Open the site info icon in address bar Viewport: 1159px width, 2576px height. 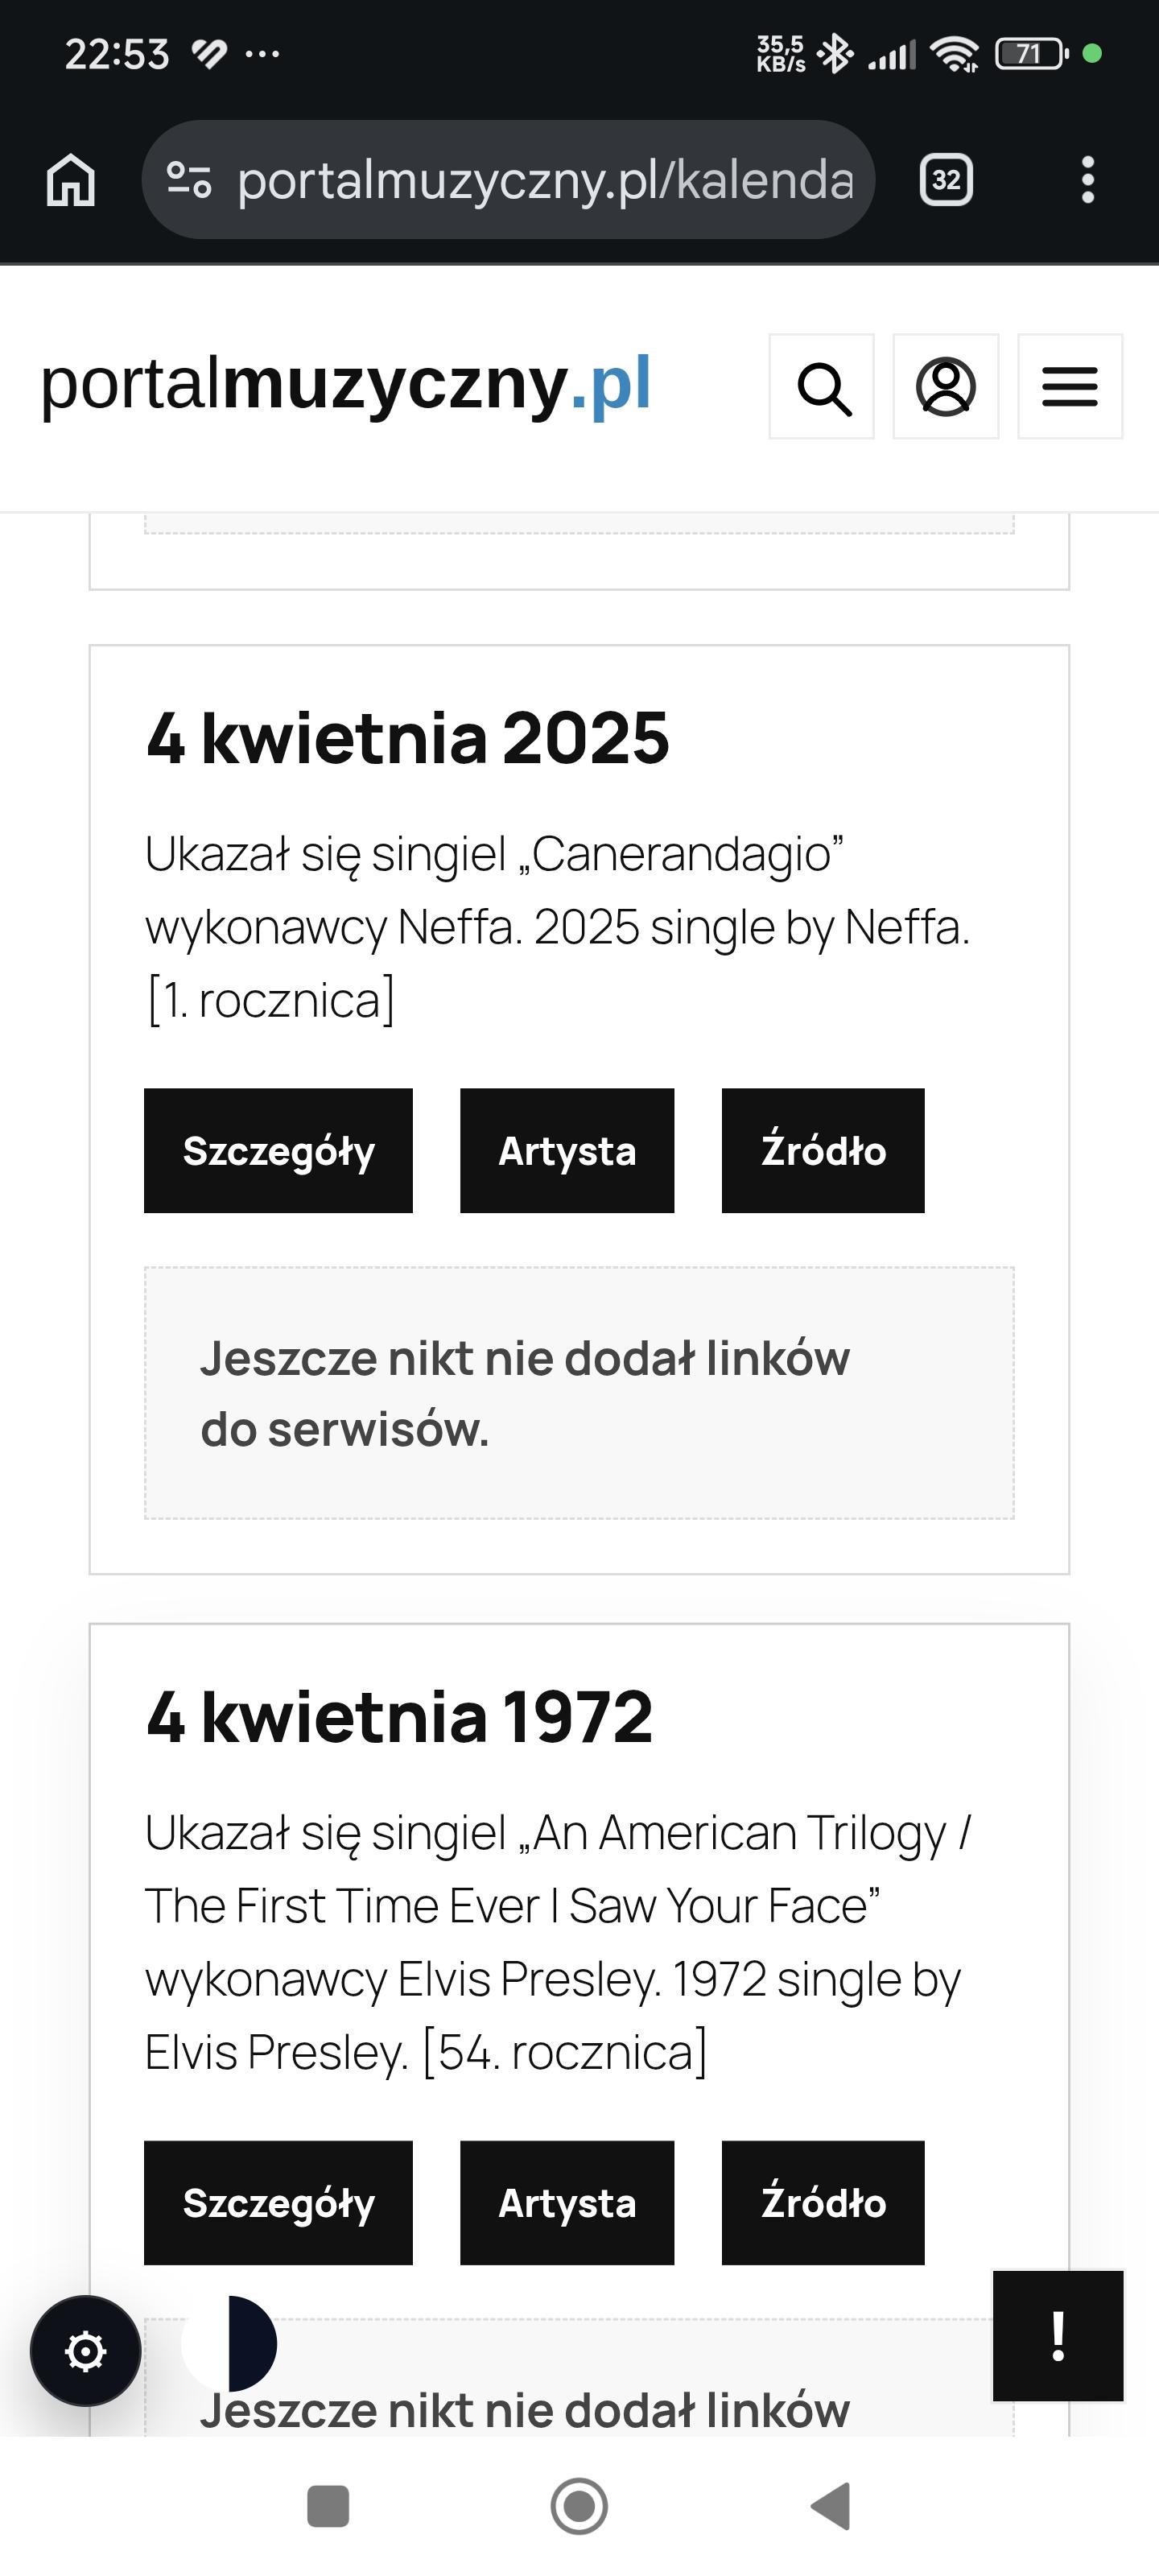[189, 180]
